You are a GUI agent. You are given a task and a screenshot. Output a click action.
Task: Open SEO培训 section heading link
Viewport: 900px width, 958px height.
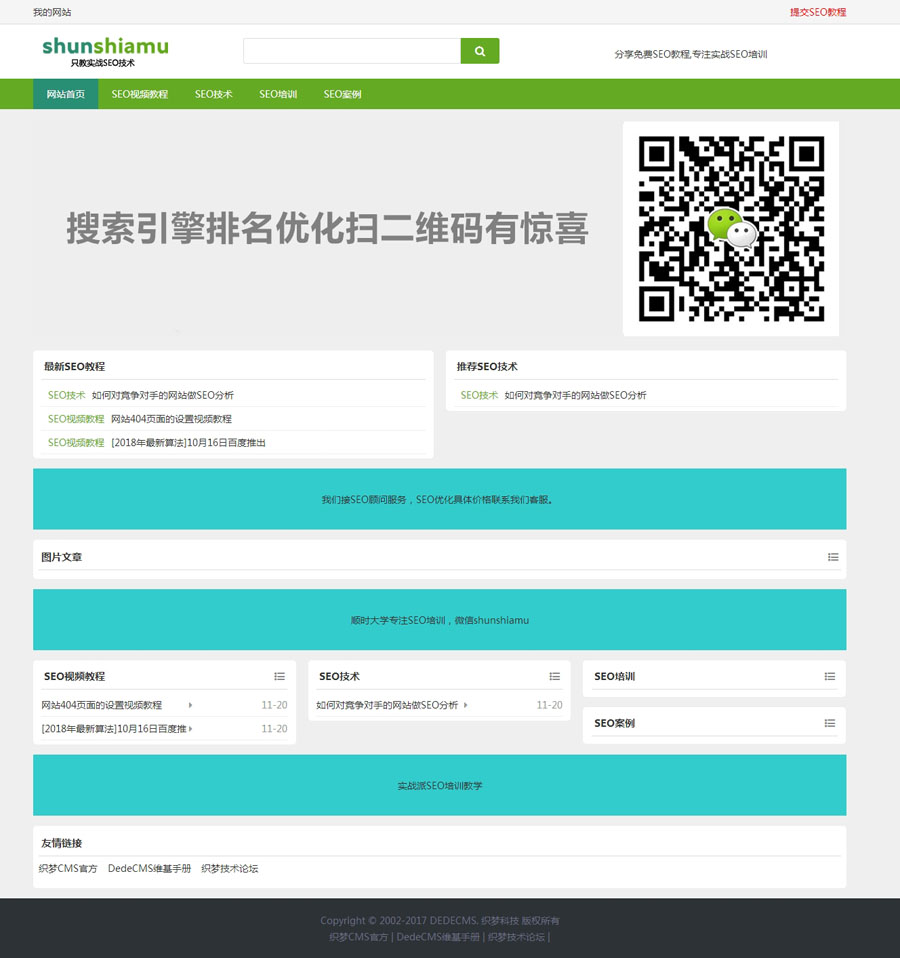point(614,676)
